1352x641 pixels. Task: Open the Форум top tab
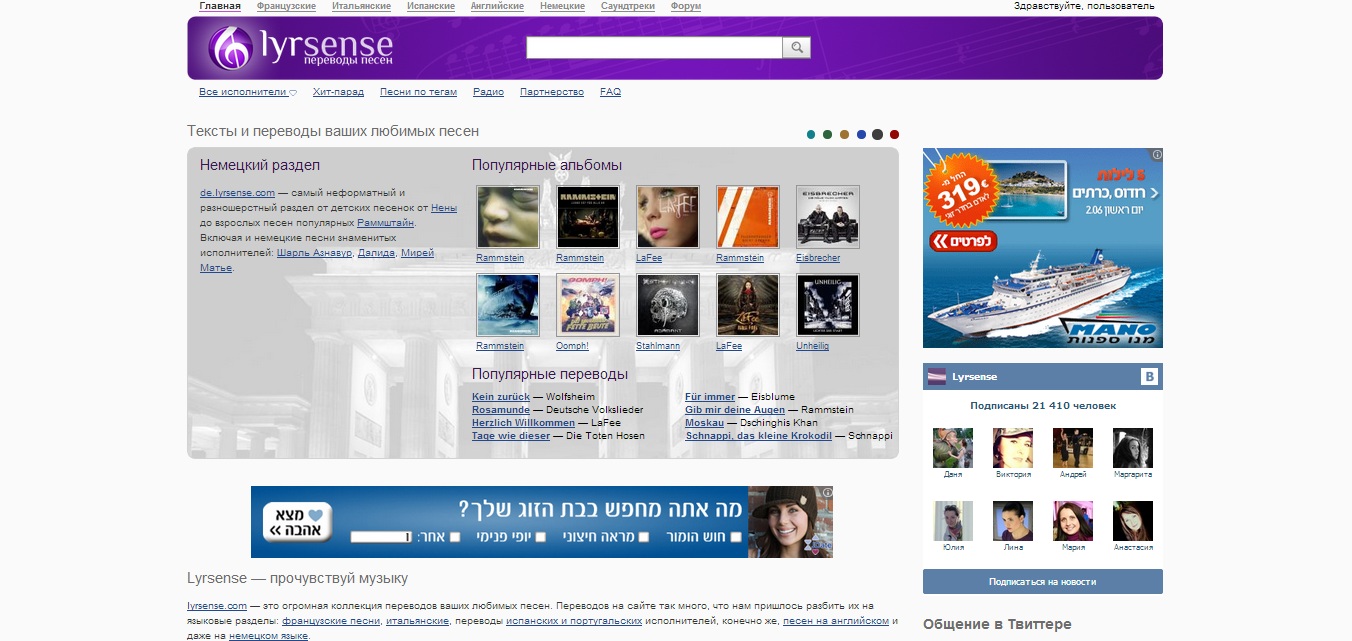point(686,6)
